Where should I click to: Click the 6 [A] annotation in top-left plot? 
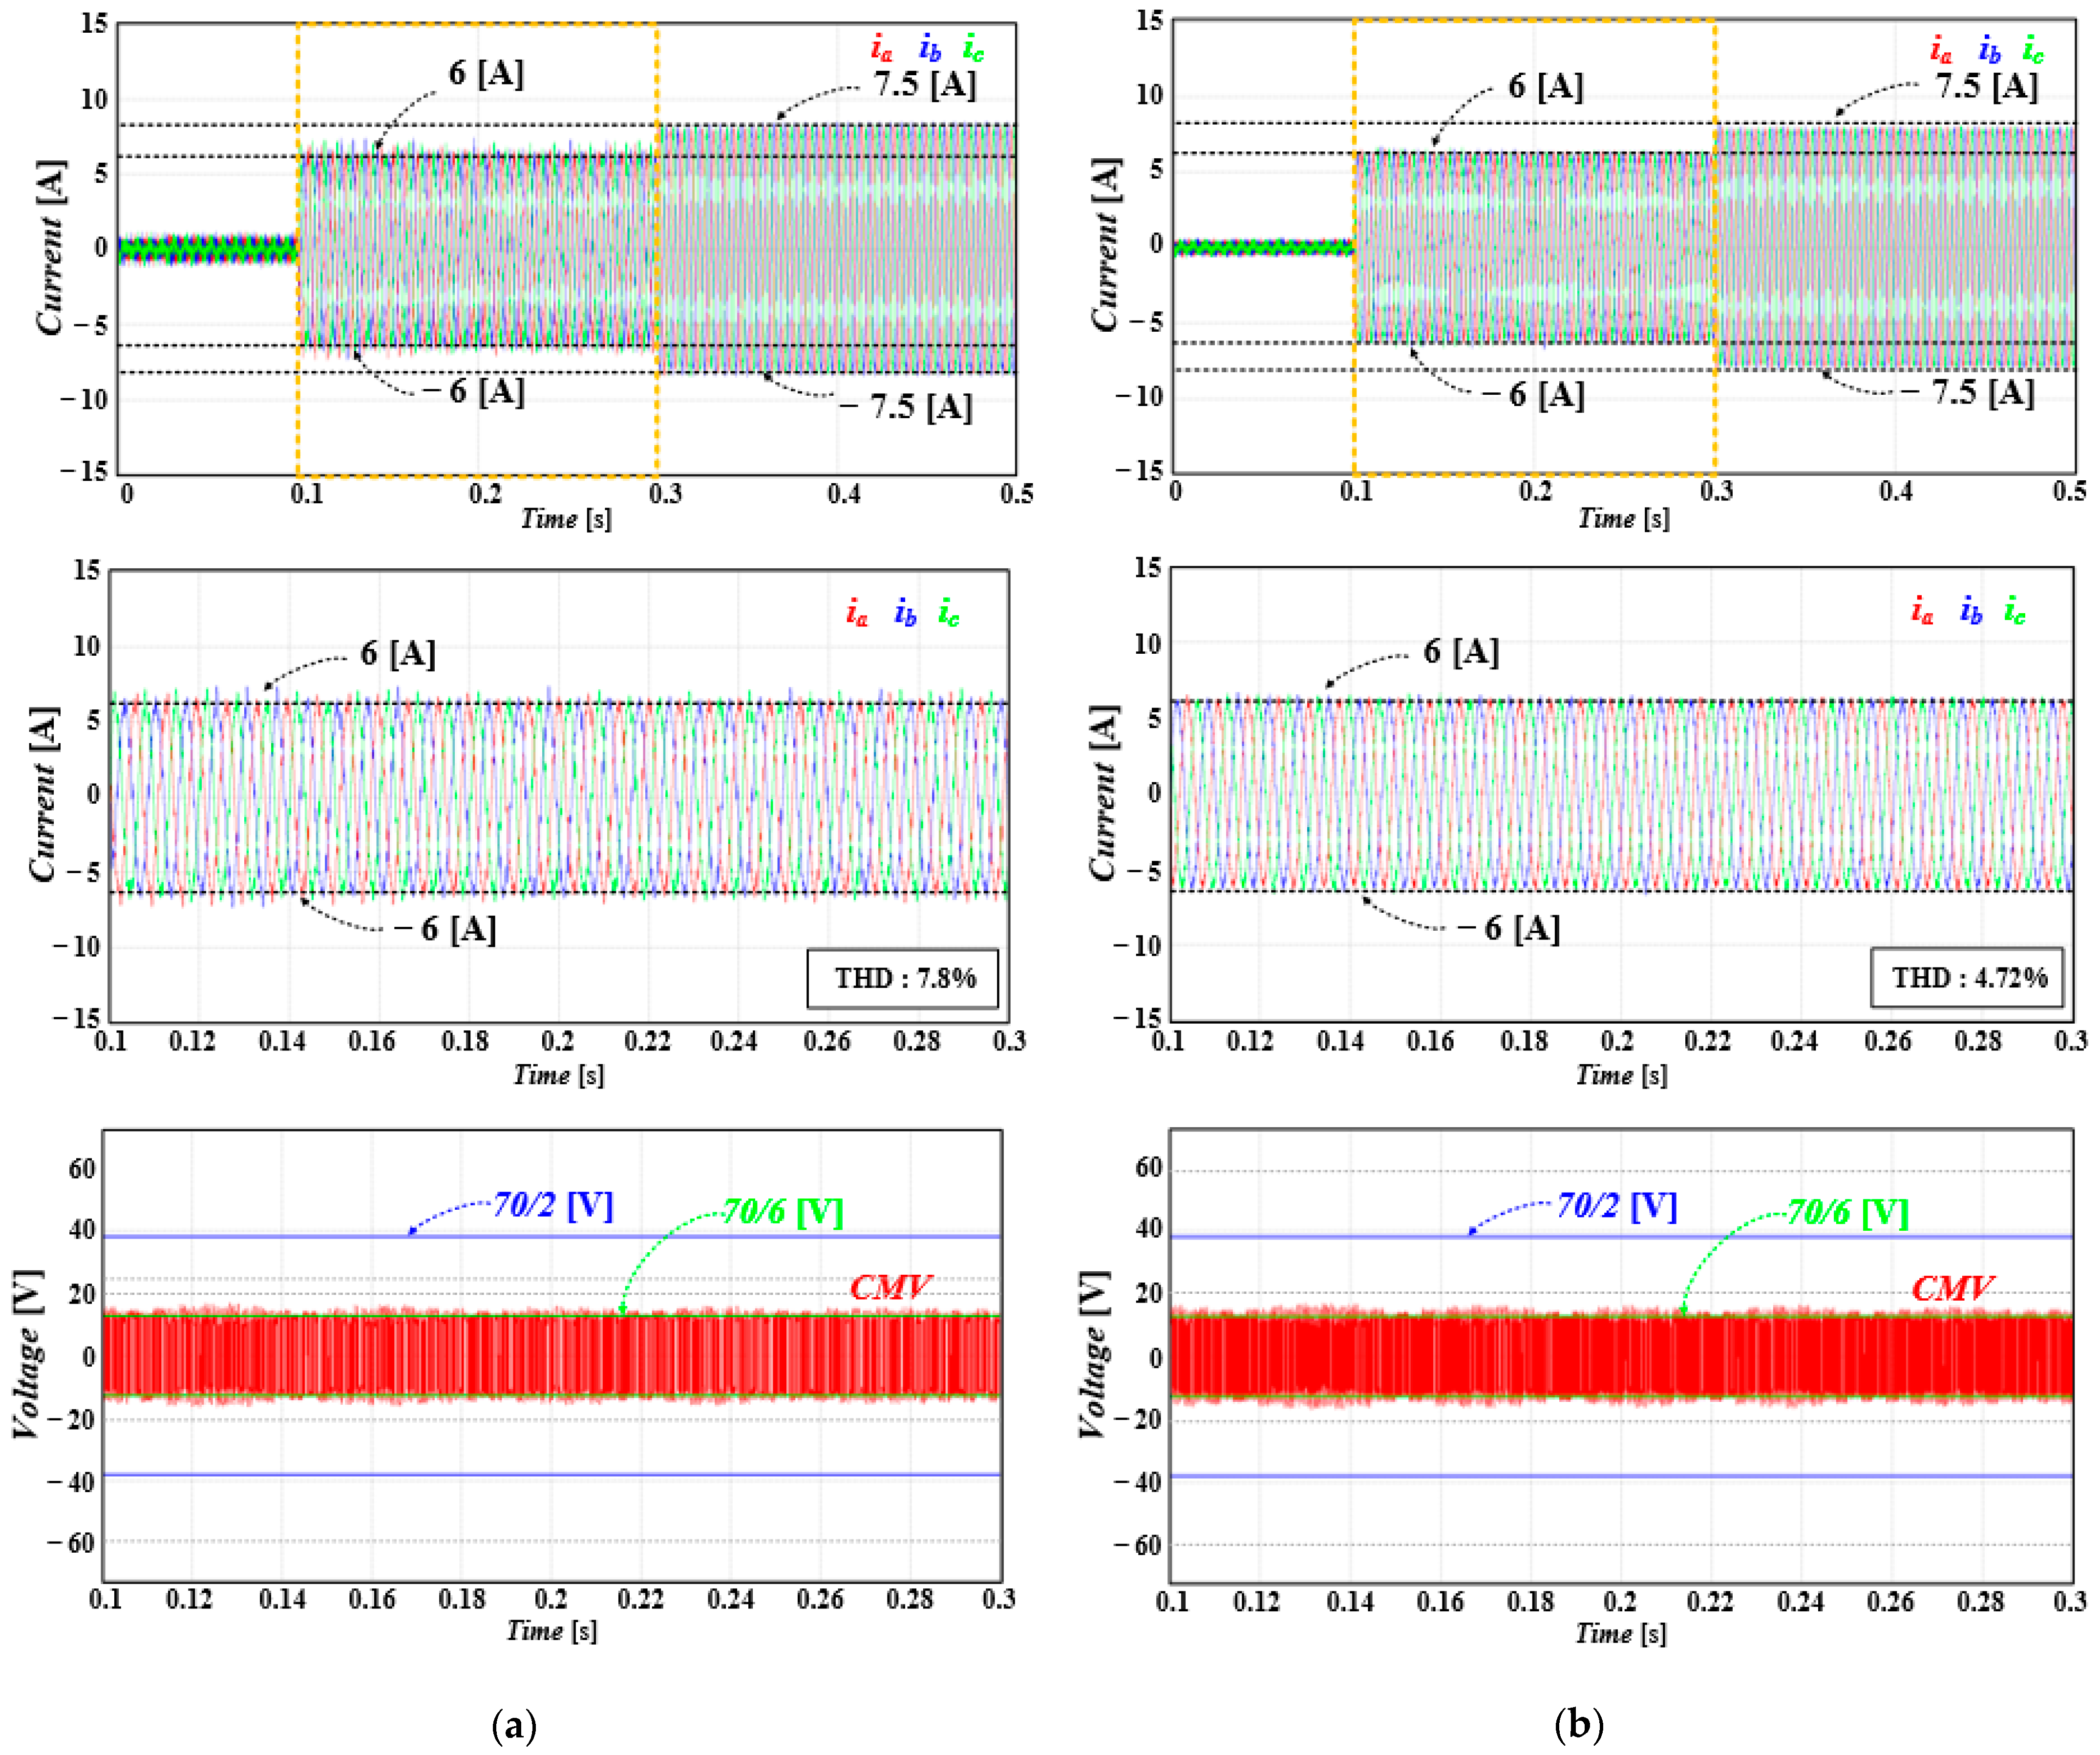pos(486,73)
